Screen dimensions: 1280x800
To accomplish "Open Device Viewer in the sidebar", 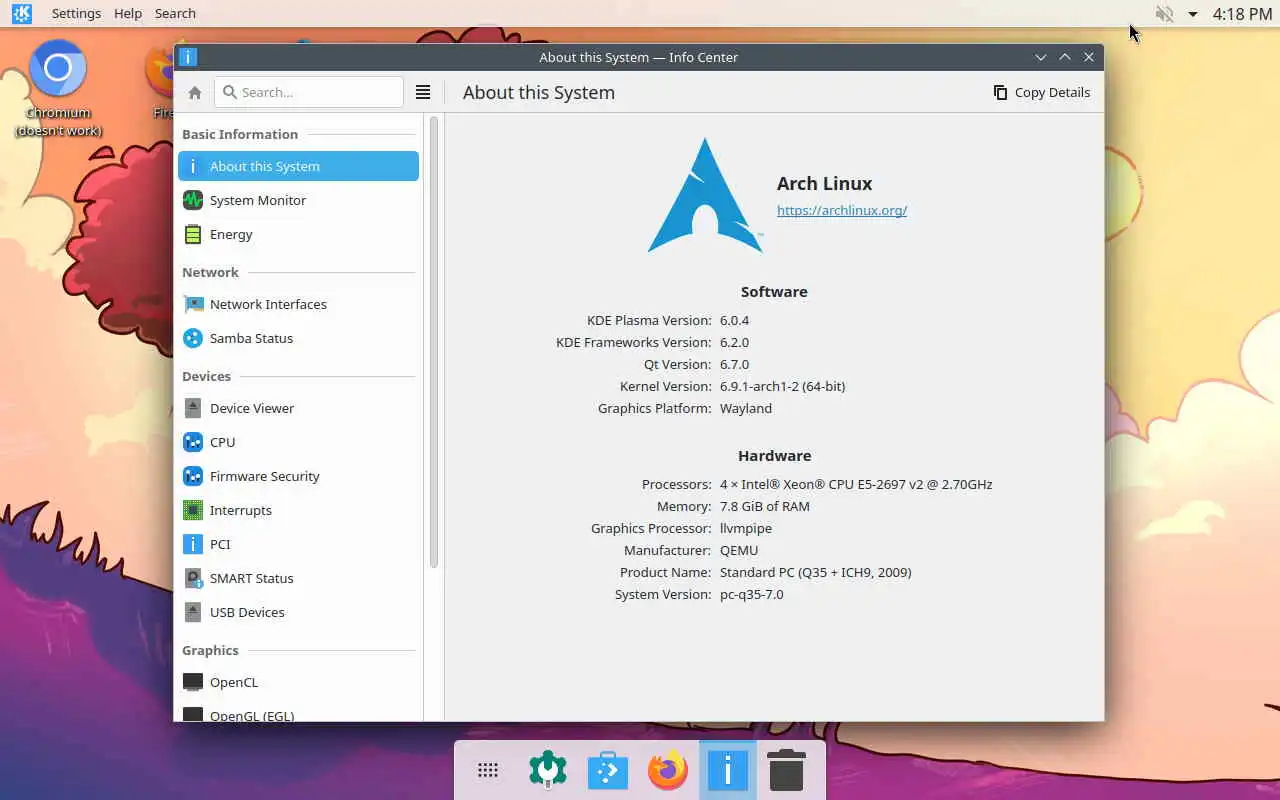I will tap(298, 408).
